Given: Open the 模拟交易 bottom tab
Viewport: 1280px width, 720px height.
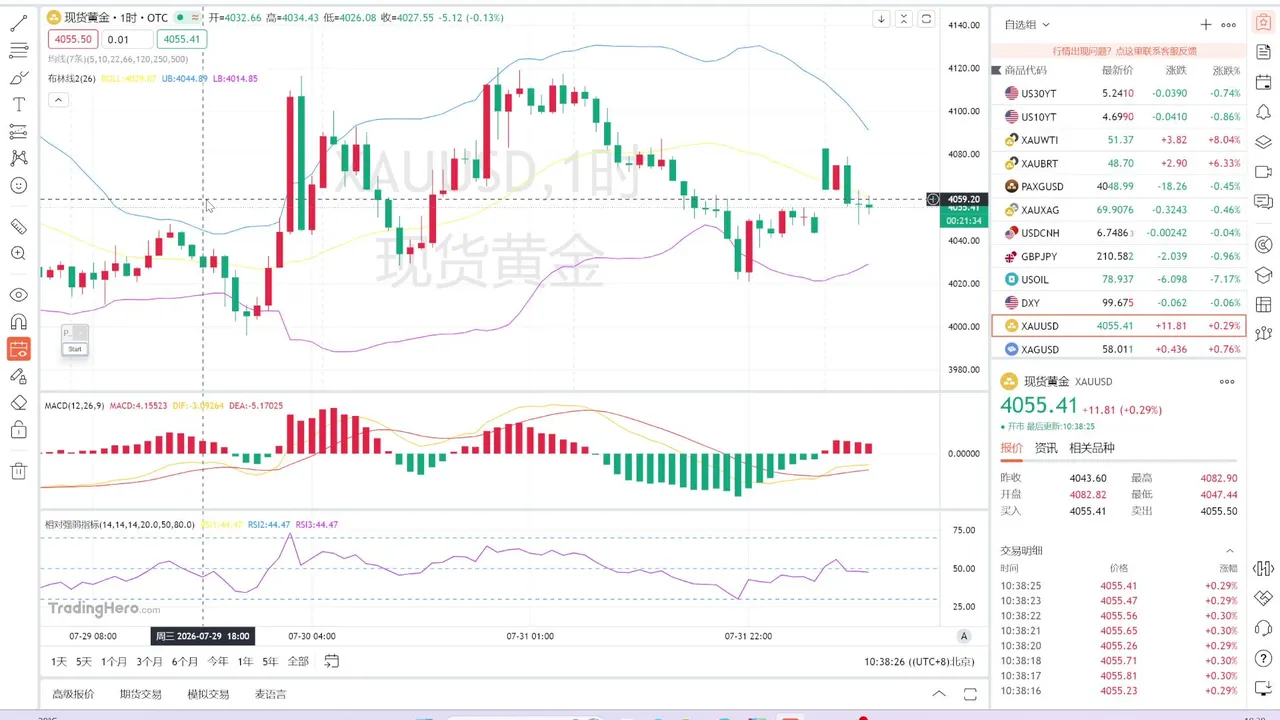Looking at the screenshot, I should tap(208, 694).
